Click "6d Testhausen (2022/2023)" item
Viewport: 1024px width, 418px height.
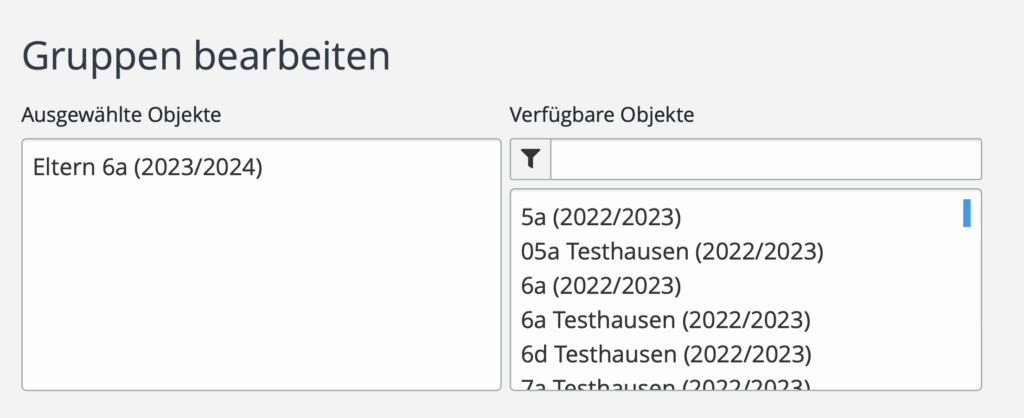666,354
